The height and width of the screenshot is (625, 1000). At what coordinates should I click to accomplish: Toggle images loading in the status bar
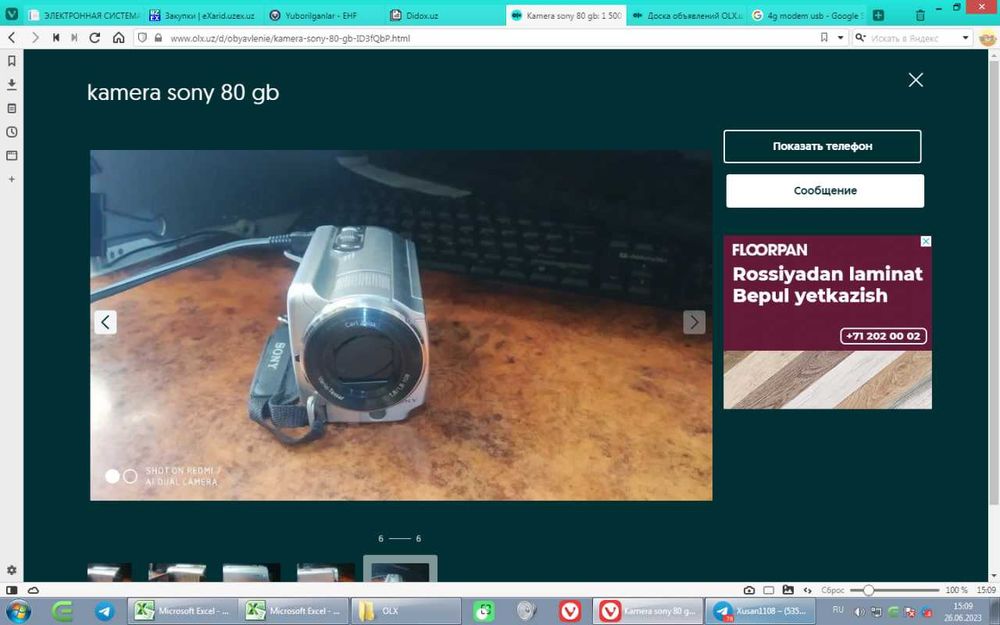(788, 590)
